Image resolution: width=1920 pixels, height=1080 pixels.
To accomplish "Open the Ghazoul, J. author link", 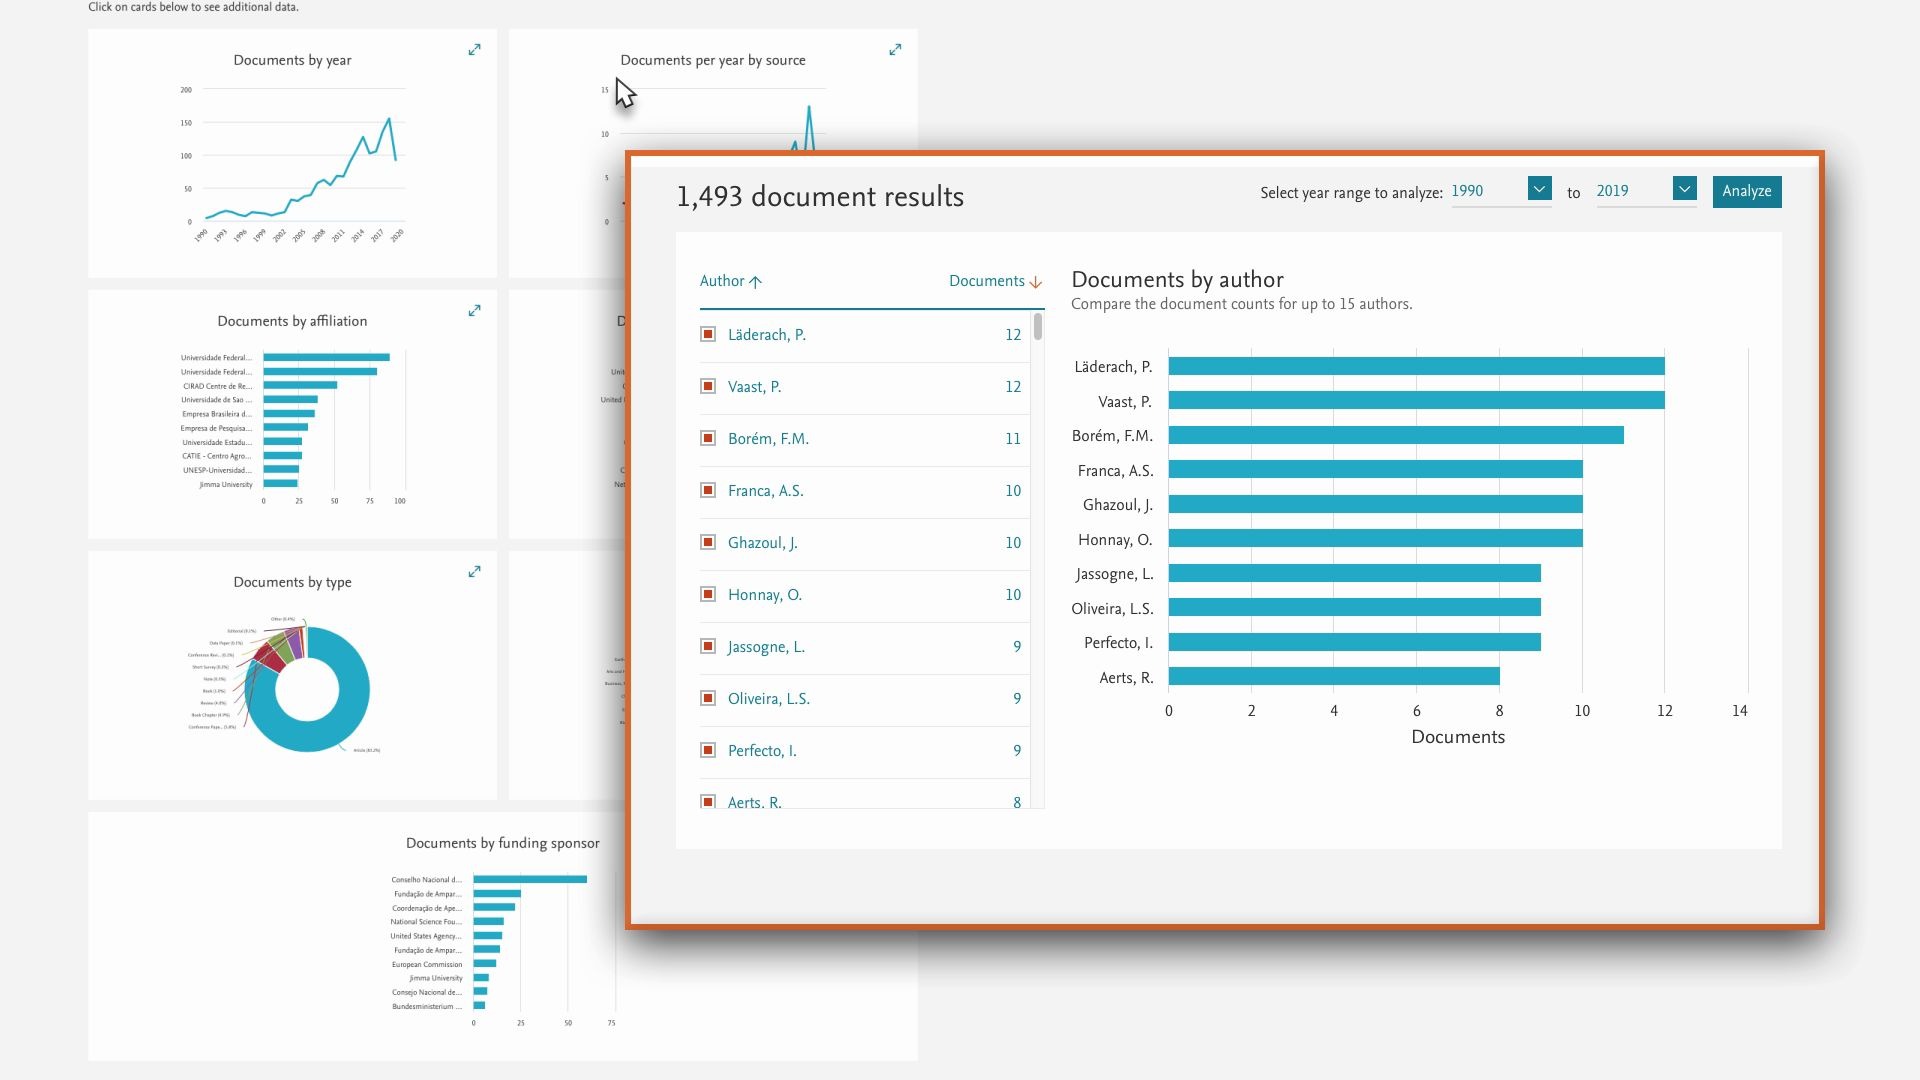I will 762,543.
